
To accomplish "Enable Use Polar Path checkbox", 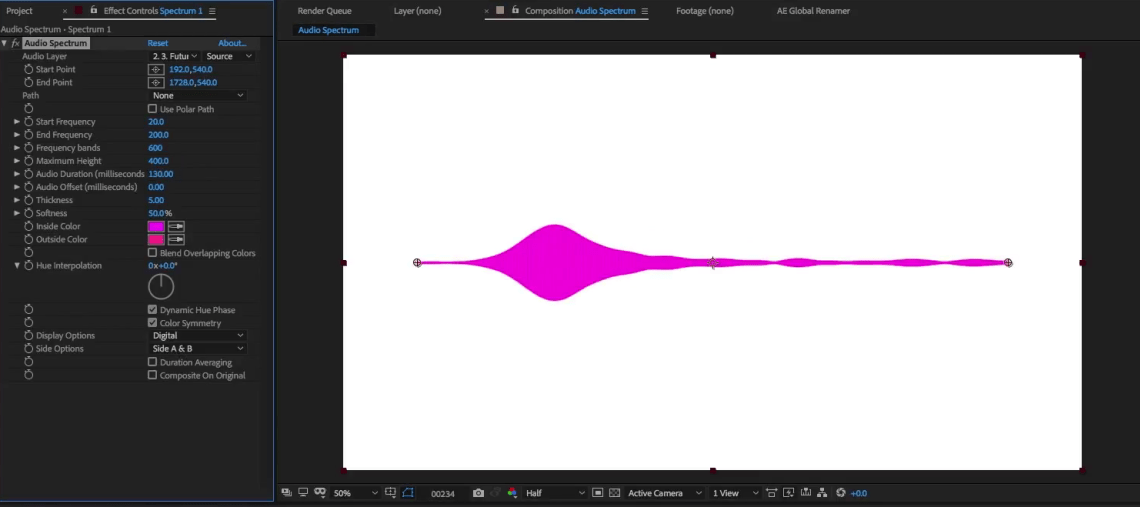I will point(152,109).
